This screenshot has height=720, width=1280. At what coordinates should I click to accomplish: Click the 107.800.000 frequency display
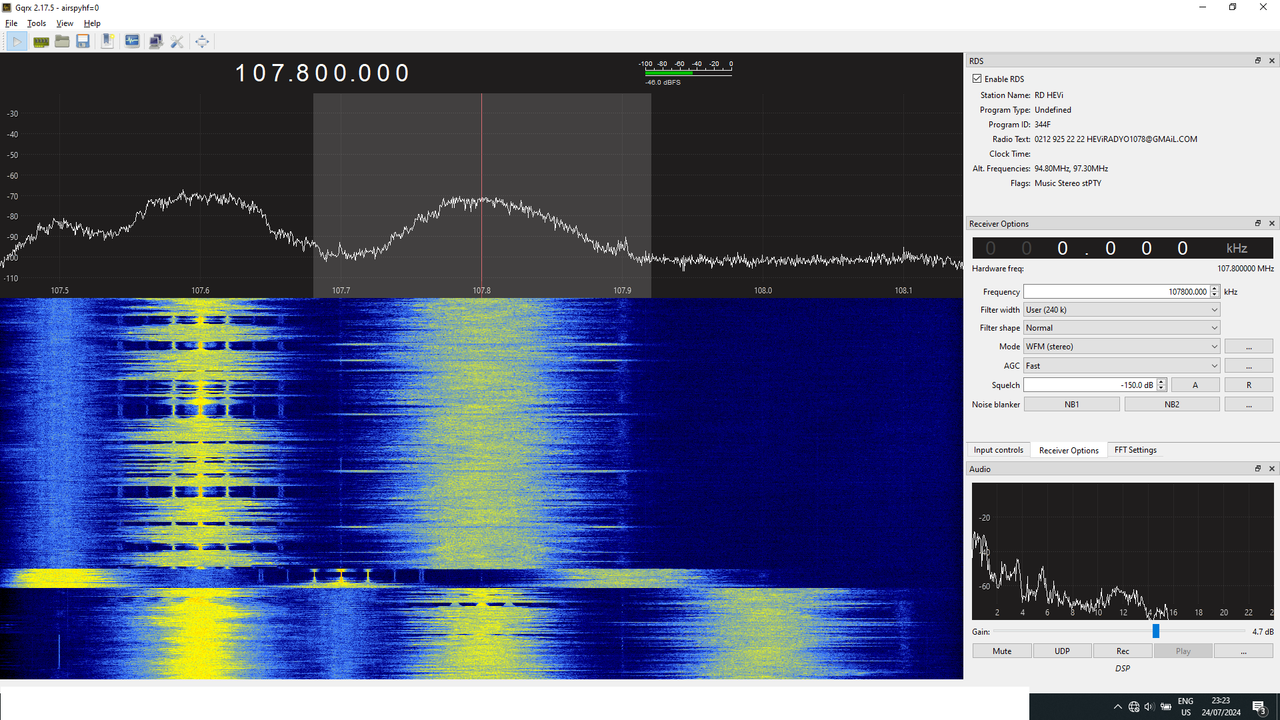323,73
